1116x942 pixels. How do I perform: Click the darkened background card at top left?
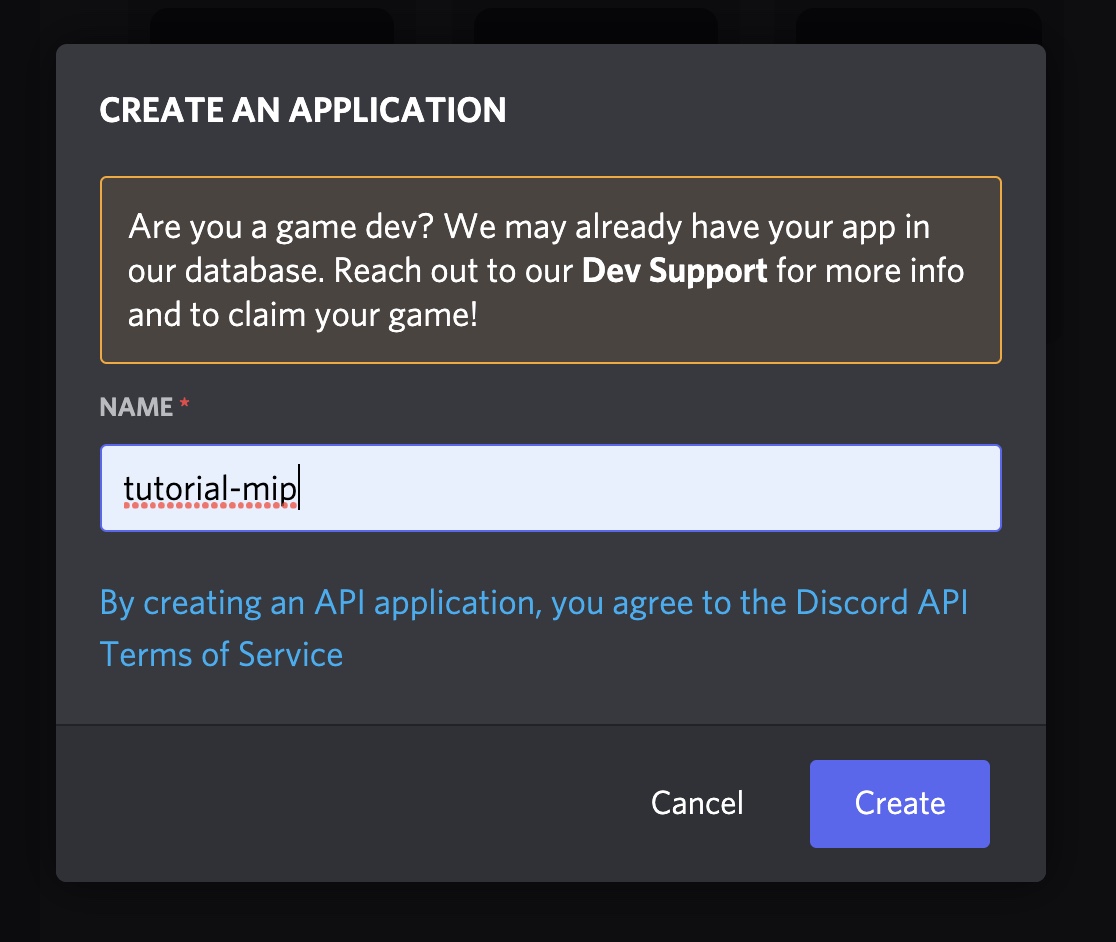(272, 26)
